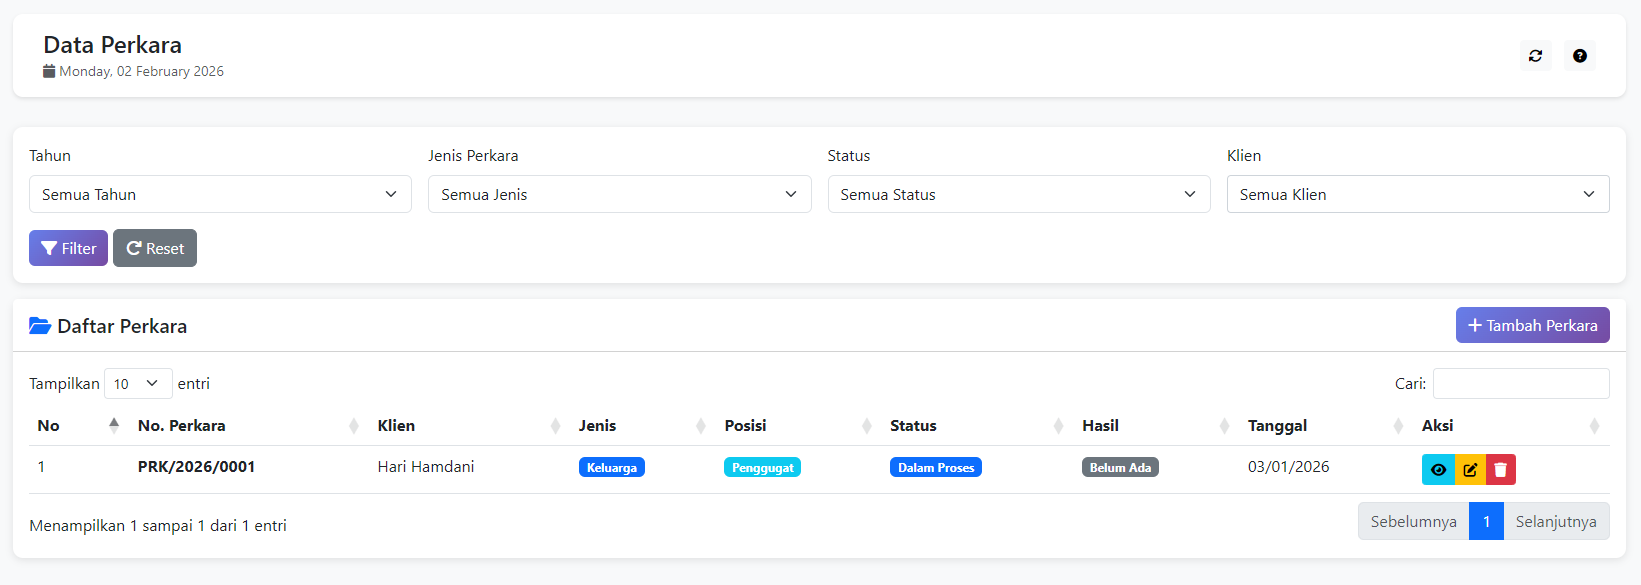Screen dimensions: 1641x585
Task: Select page 1 in the pagination
Action: click(x=1486, y=521)
